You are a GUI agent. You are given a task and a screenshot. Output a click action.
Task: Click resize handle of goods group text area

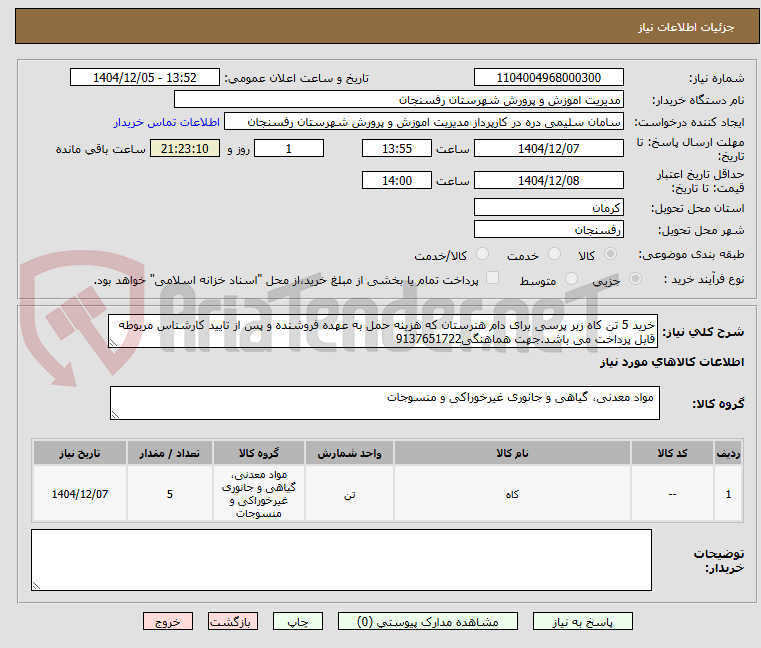(x=115, y=414)
